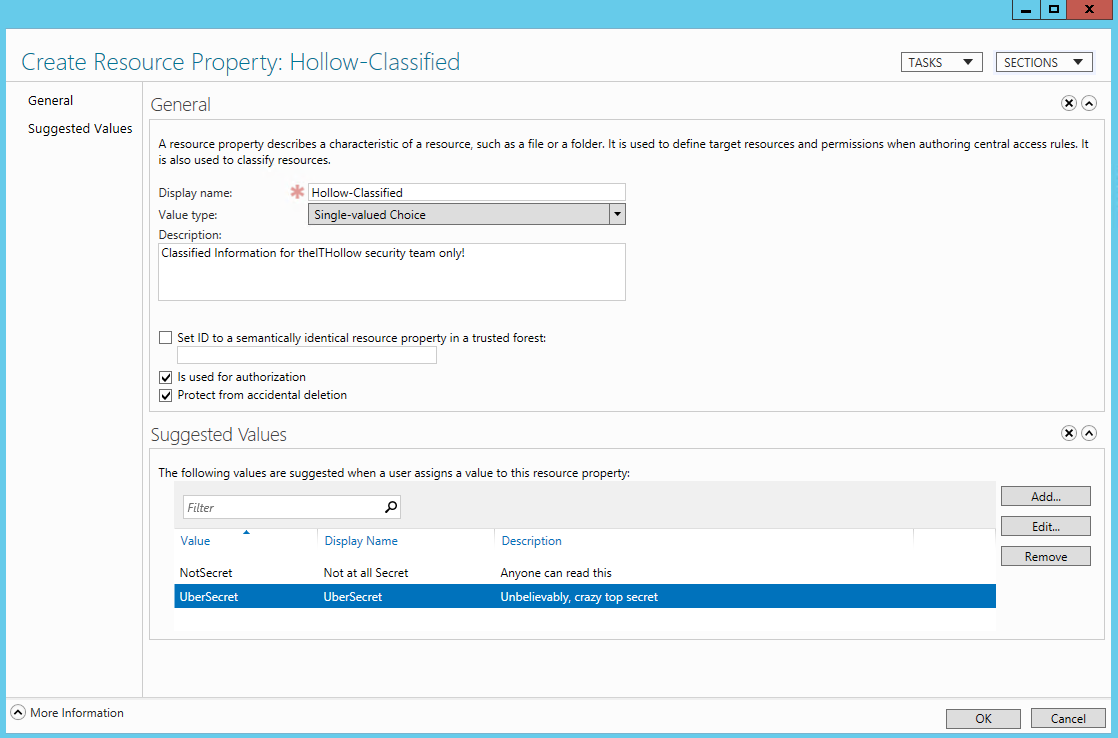The image size is (1118, 738).
Task: Click into the Display name text field
Action: pos(466,192)
